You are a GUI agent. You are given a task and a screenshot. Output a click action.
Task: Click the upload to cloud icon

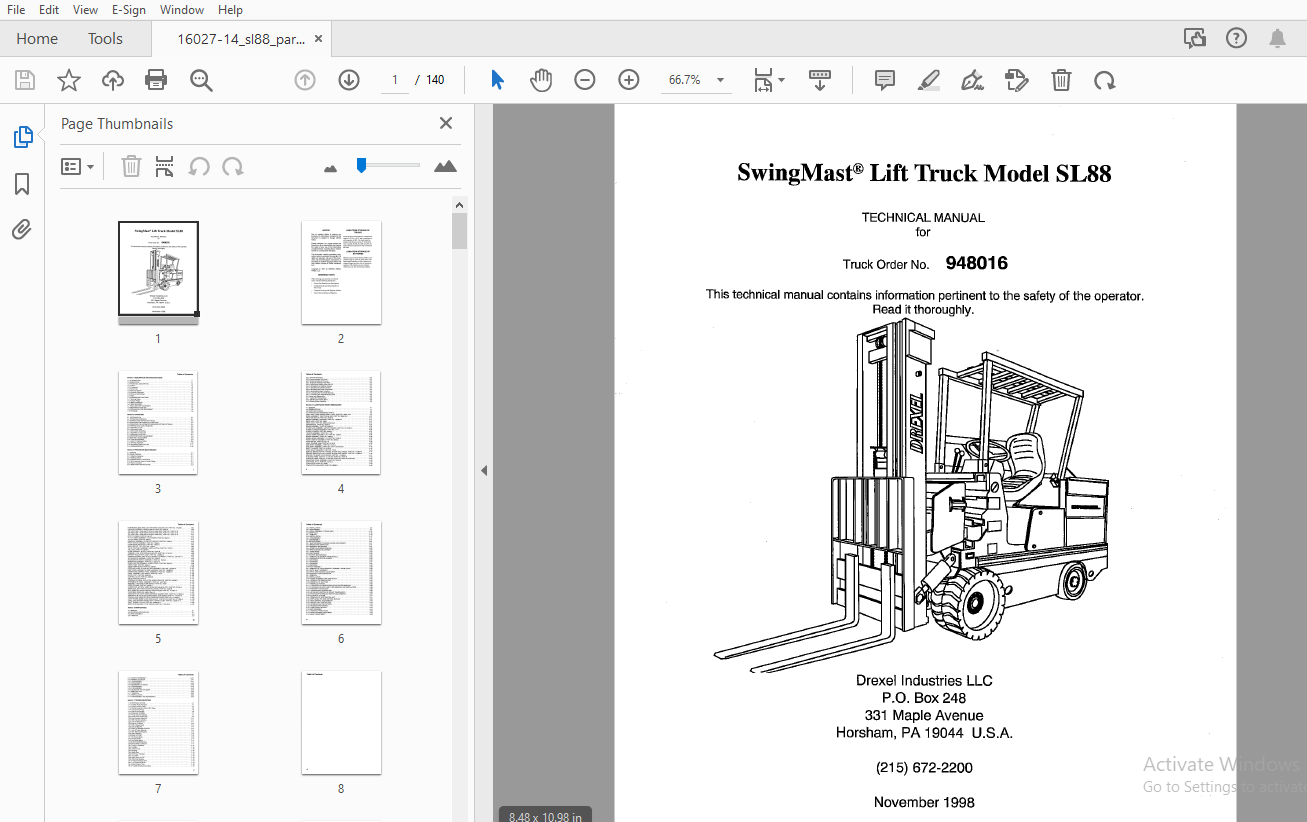pyautogui.click(x=113, y=80)
